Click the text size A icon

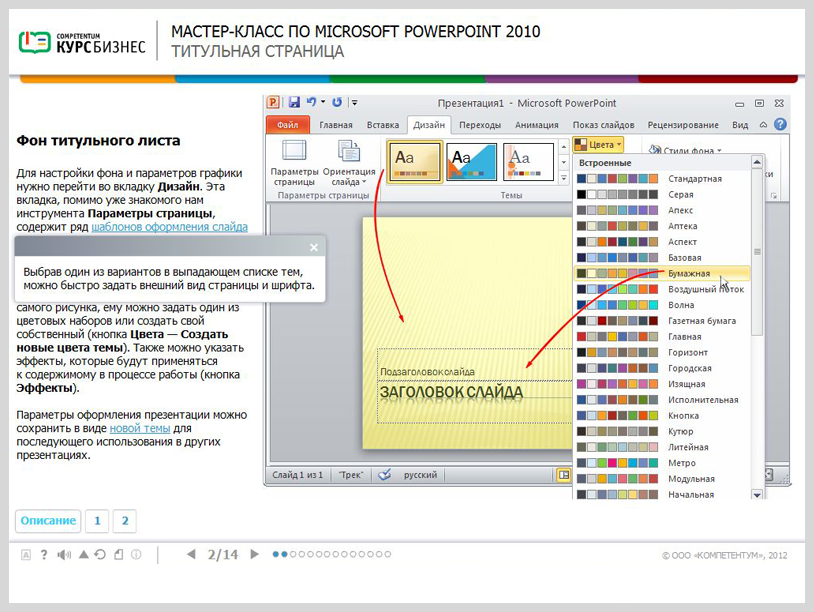[25, 555]
